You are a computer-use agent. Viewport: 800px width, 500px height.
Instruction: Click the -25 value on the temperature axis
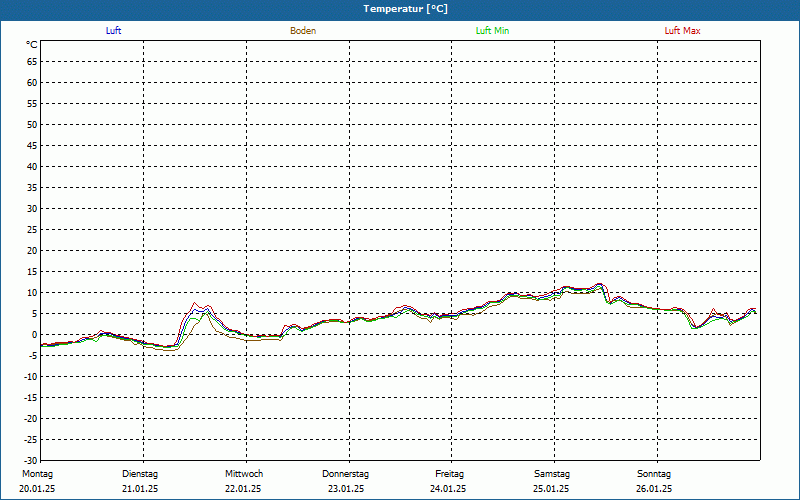point(31,439)
